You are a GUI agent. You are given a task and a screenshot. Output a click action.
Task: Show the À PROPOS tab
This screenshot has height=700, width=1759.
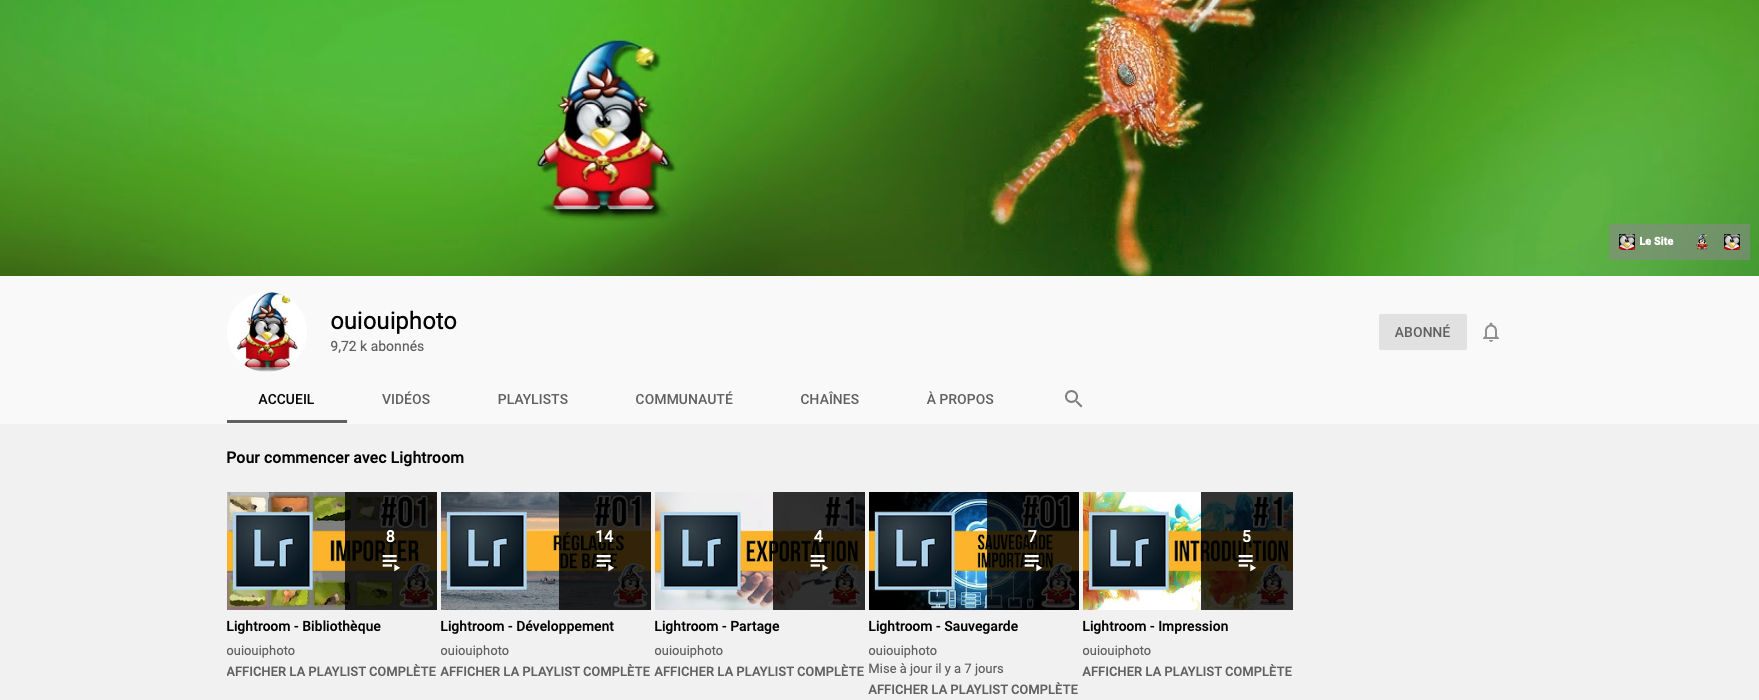[960, 399]
